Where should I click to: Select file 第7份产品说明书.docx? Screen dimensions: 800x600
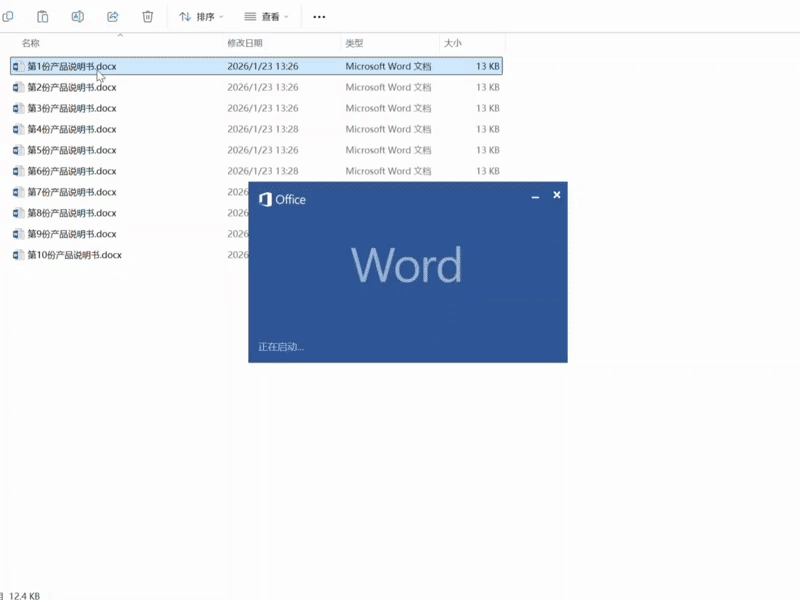coord(72,192)
